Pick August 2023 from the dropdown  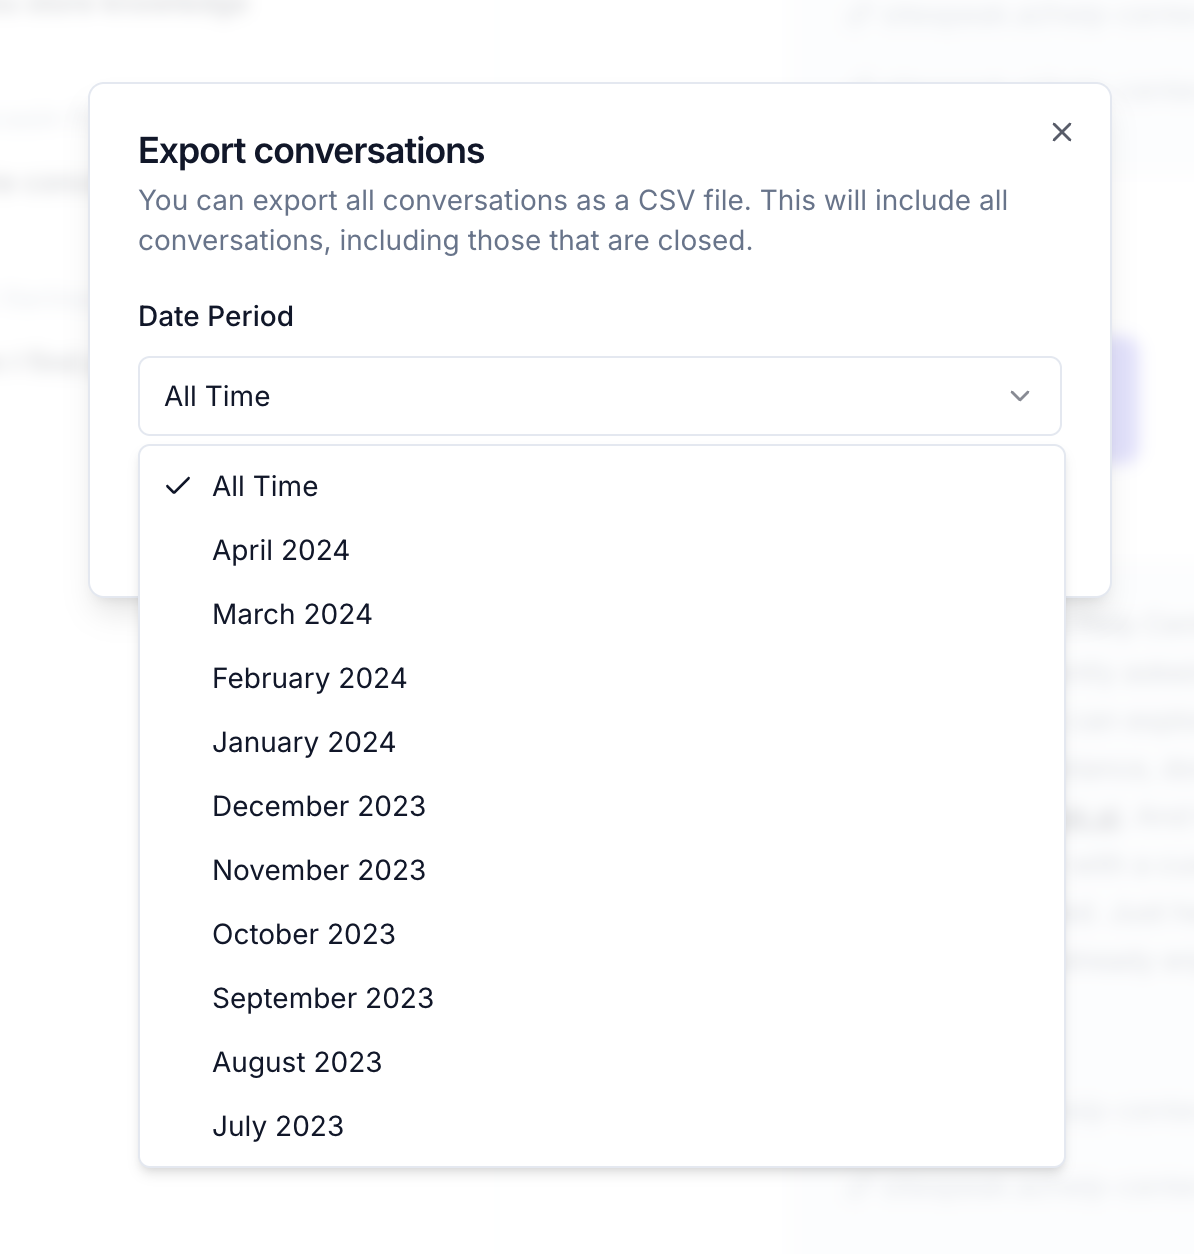point(297,1062)
